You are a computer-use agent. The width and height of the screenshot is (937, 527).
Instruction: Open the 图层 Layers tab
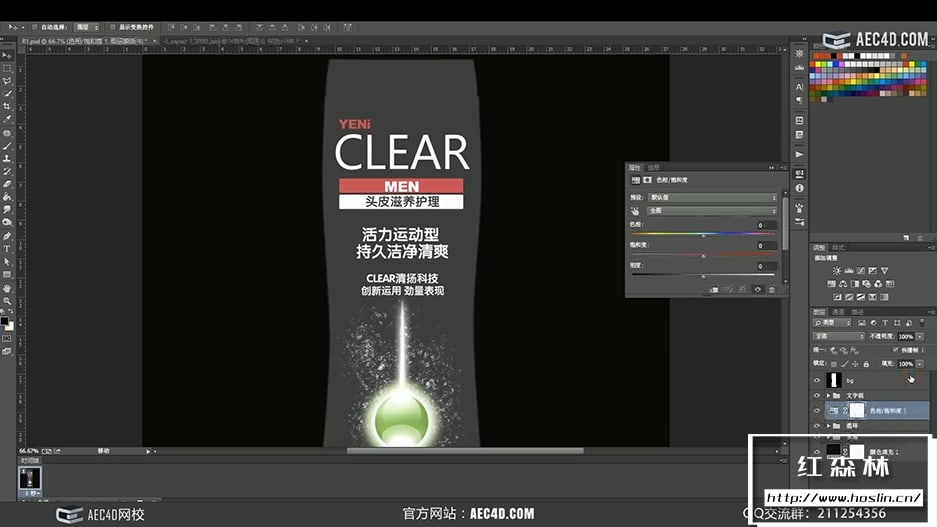pyautogui.click(x=819, y=312)
